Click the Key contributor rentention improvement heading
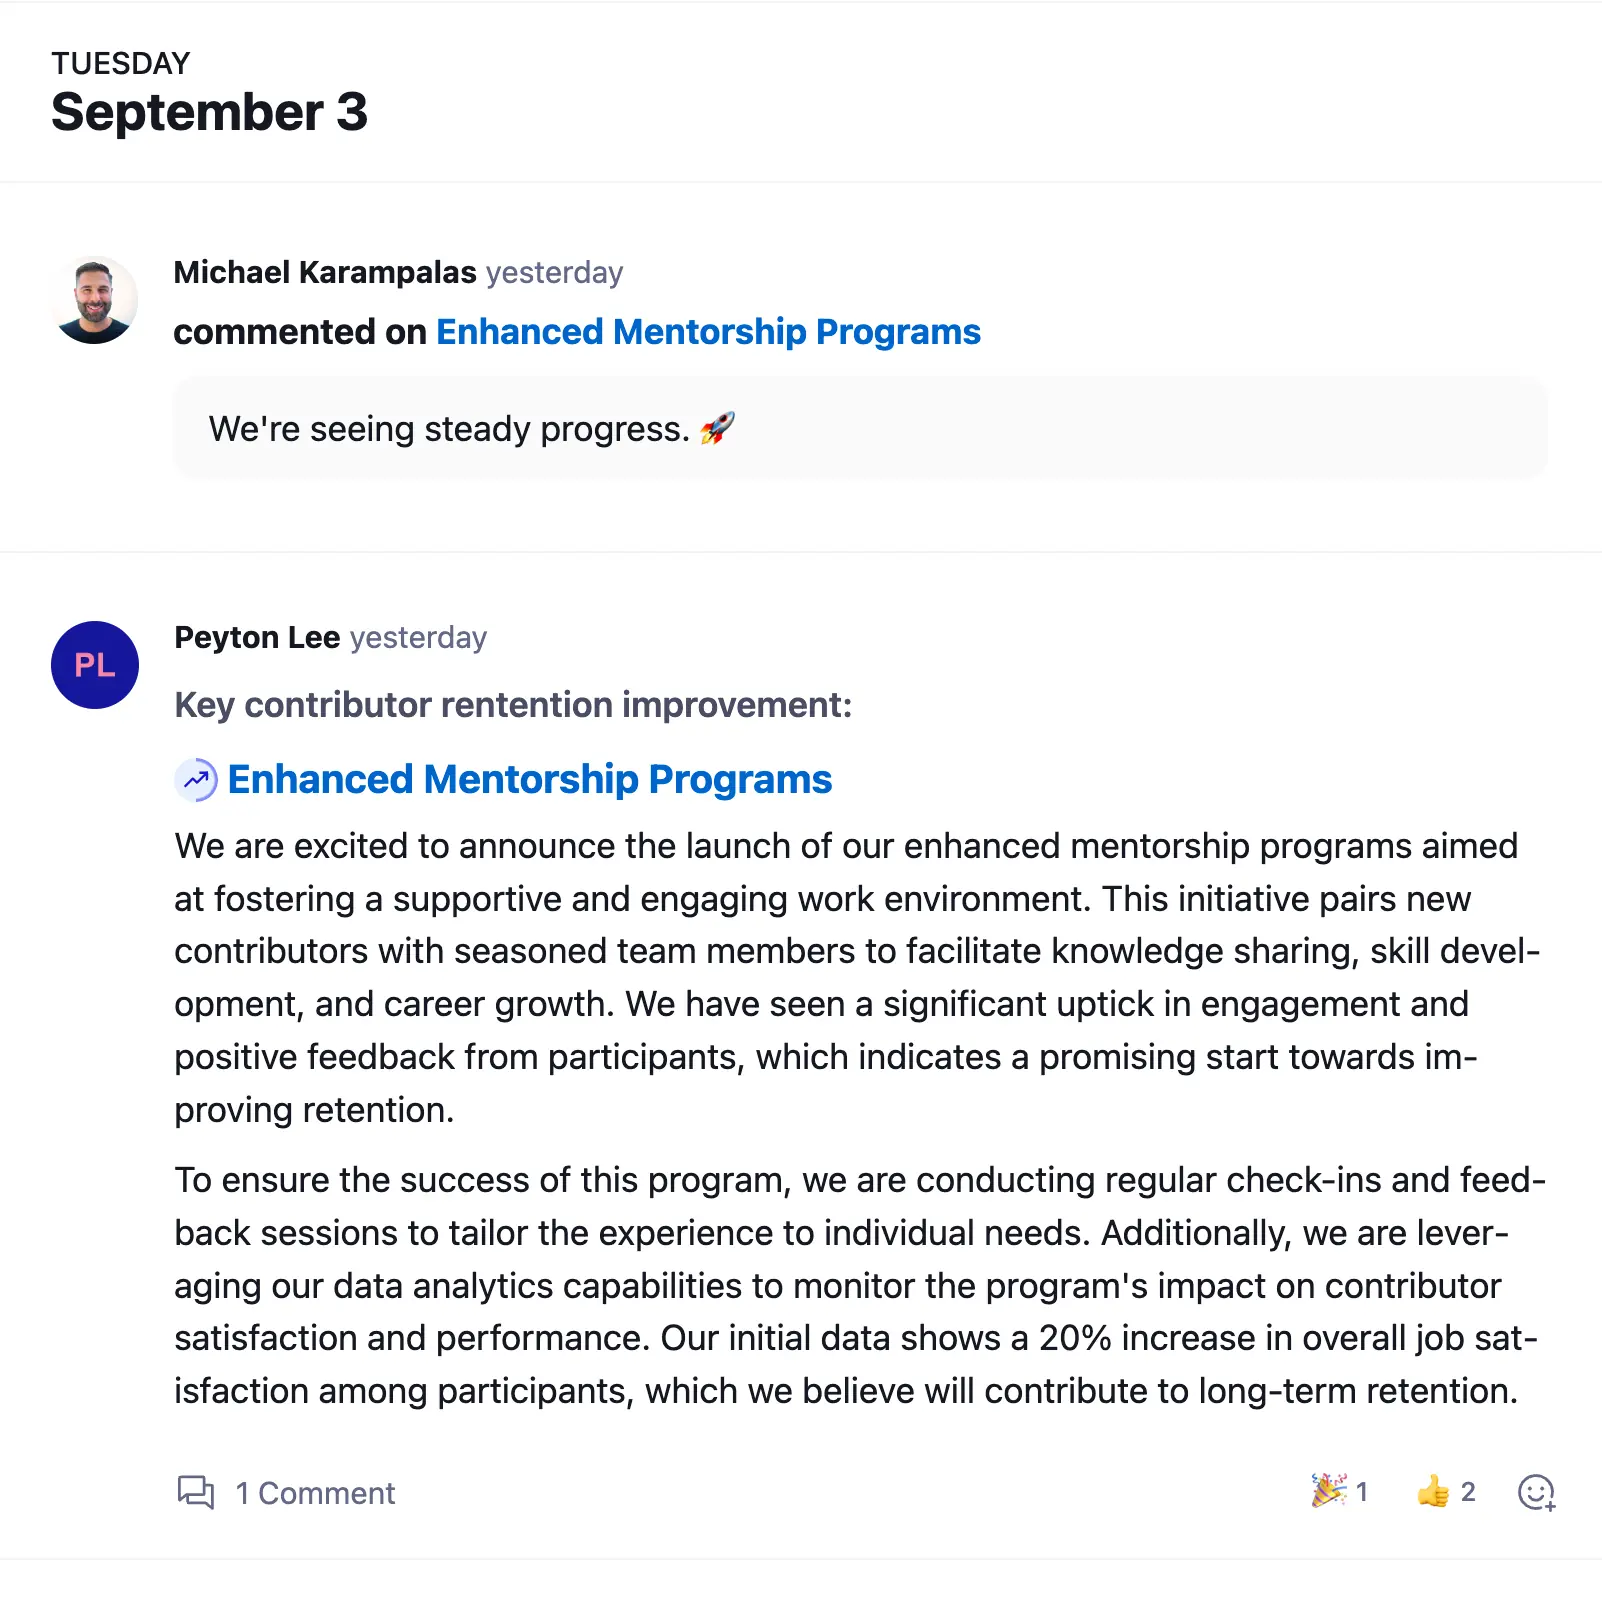1602x1602 pixels. tap(513, 705)
